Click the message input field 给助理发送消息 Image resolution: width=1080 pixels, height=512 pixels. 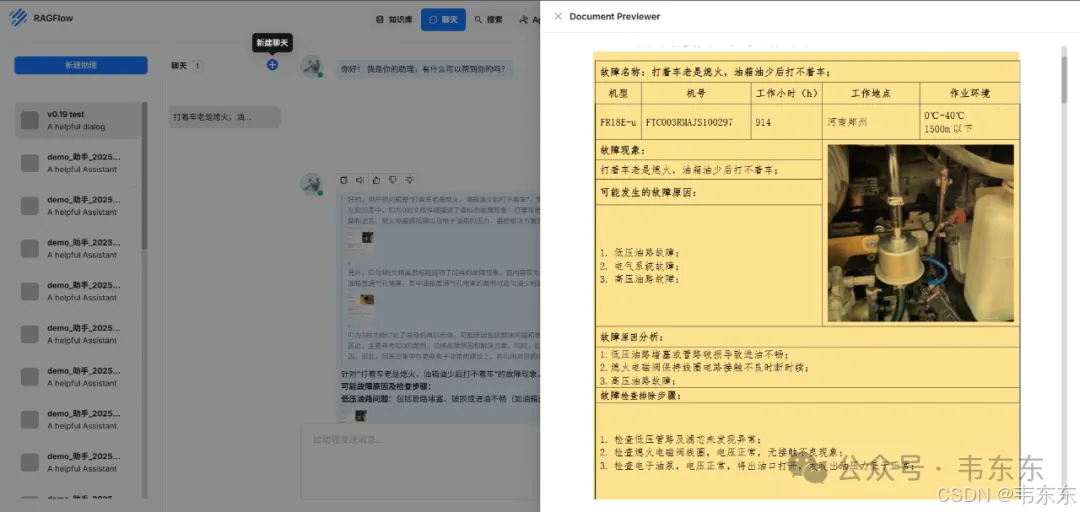(x=419, y=460)
